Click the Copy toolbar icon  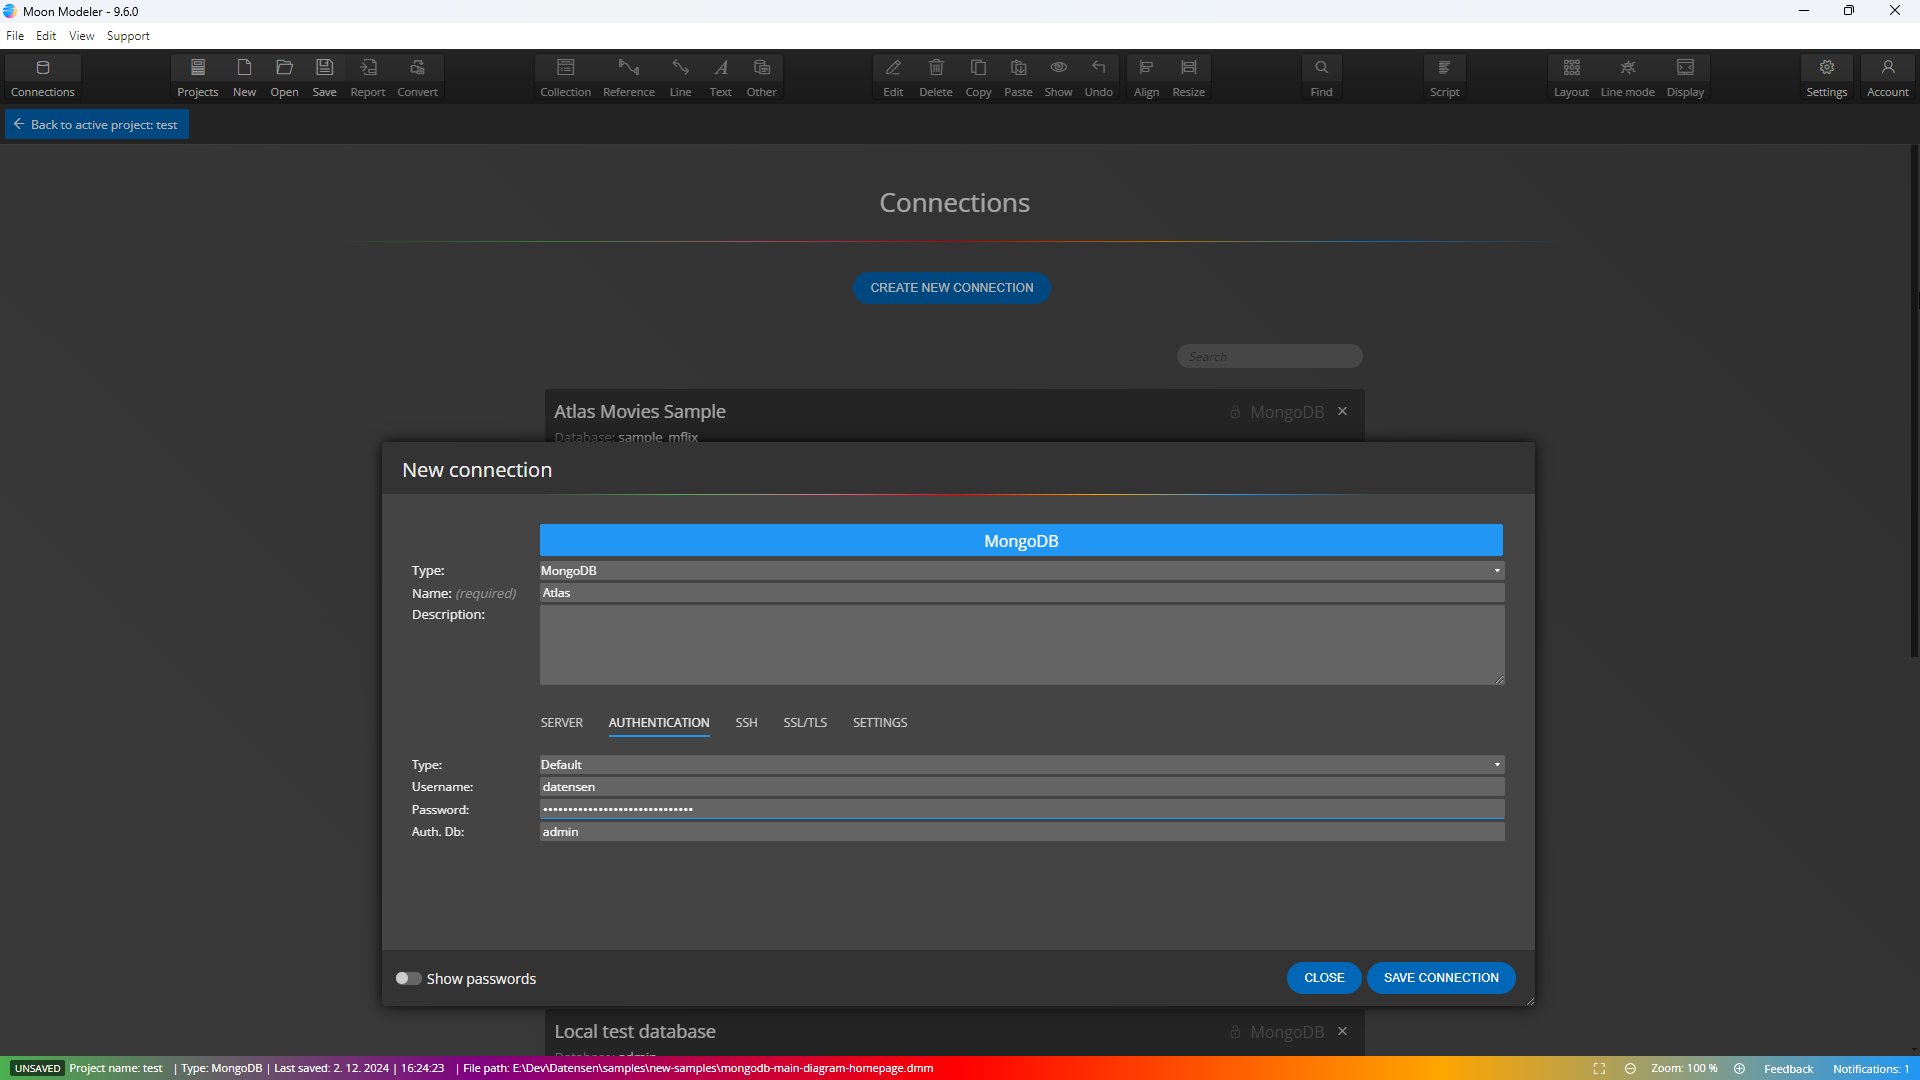(978, 77)
